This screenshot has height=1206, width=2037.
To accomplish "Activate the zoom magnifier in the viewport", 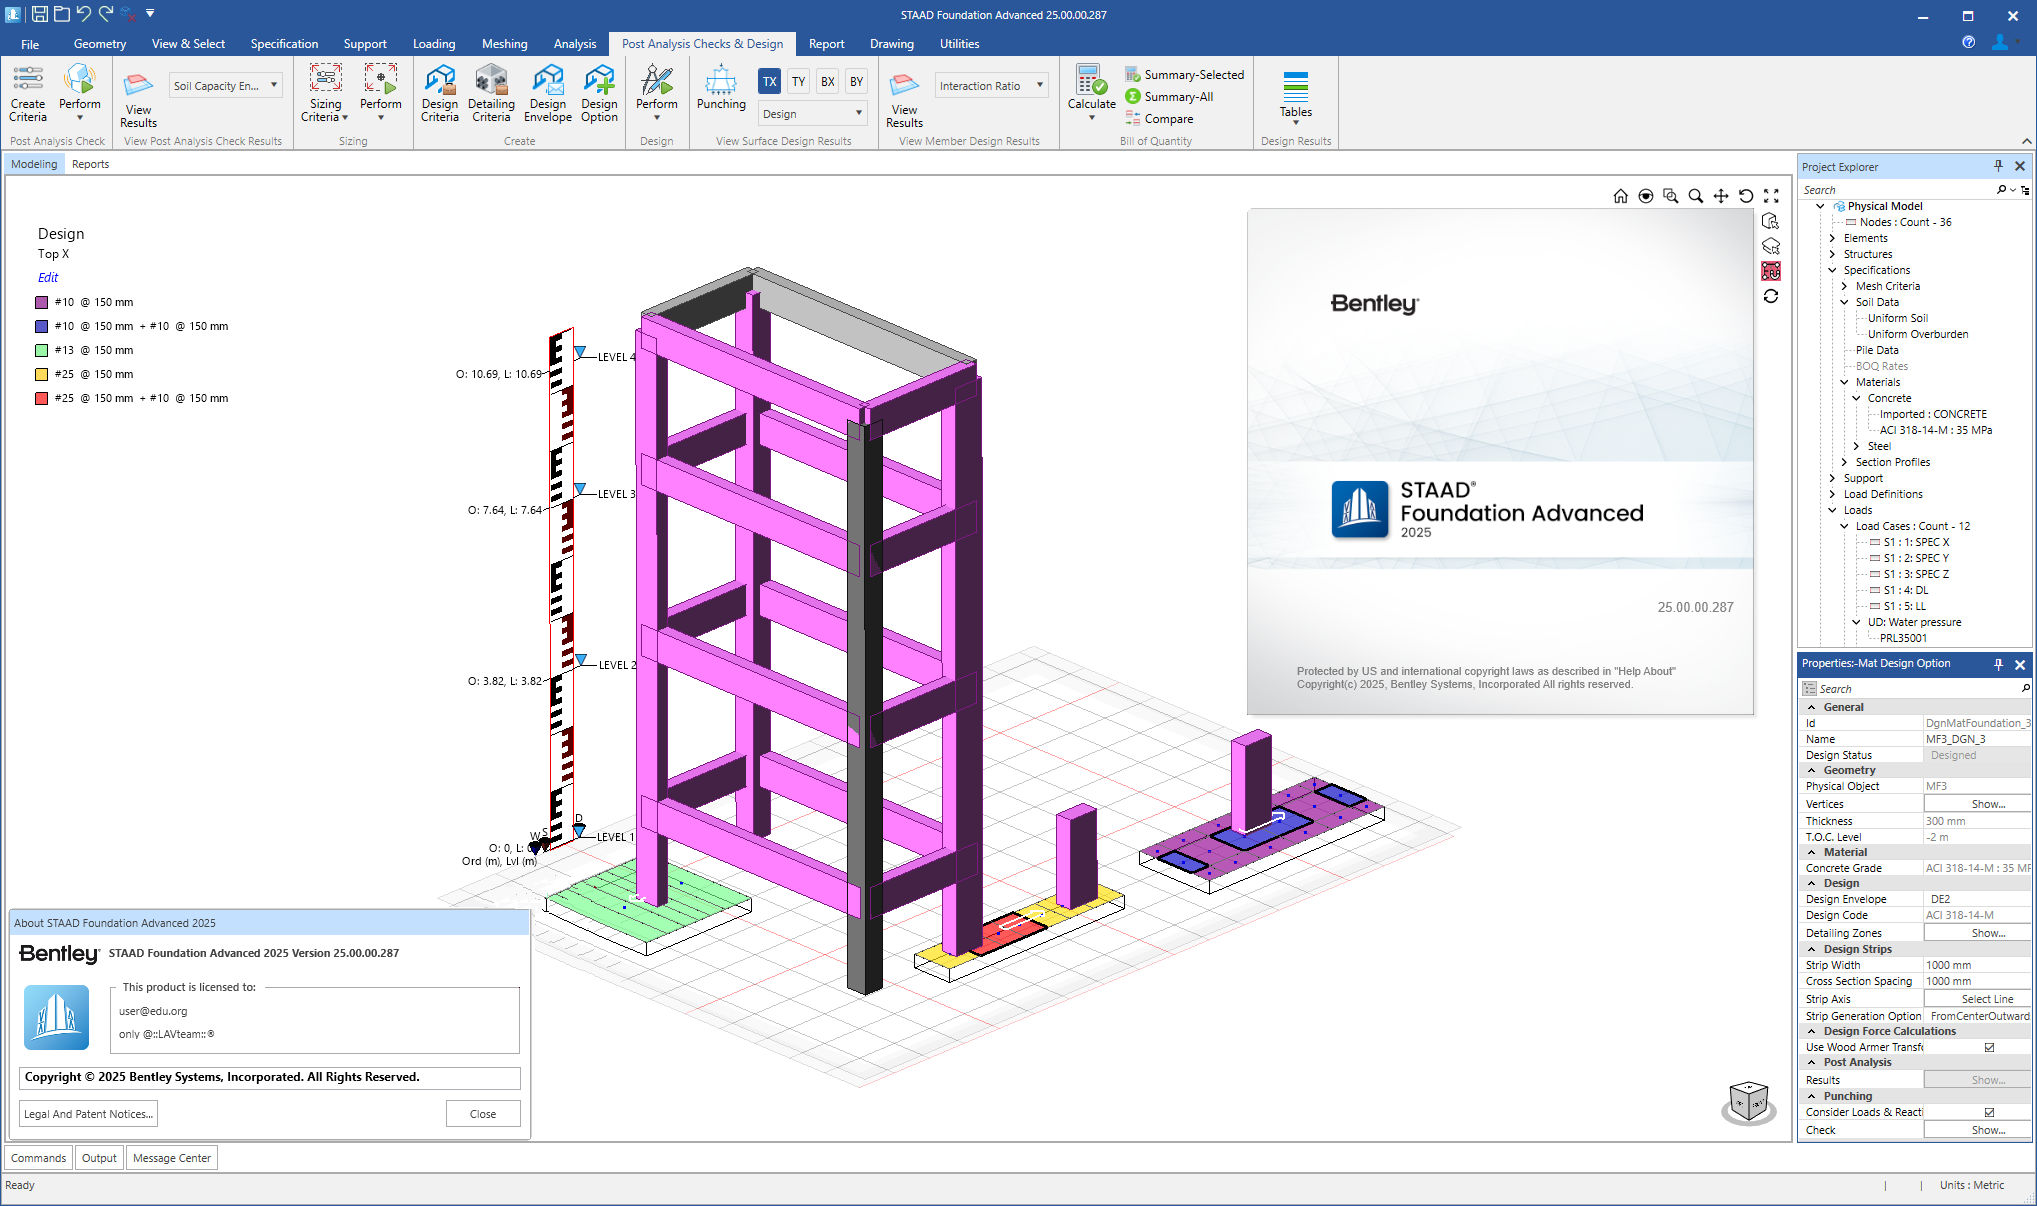I will 1695,196.
